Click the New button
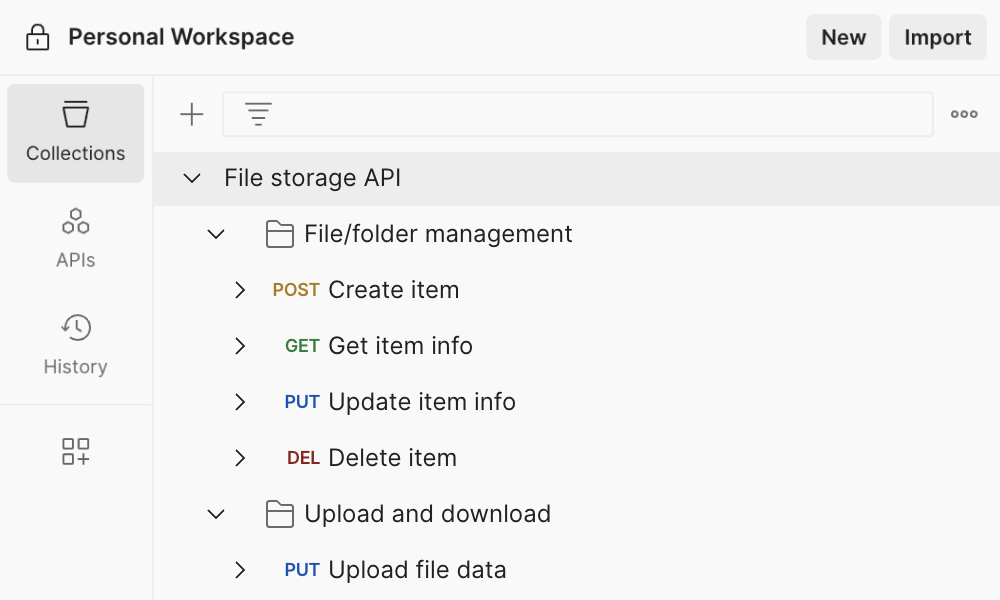 point(843,37)
